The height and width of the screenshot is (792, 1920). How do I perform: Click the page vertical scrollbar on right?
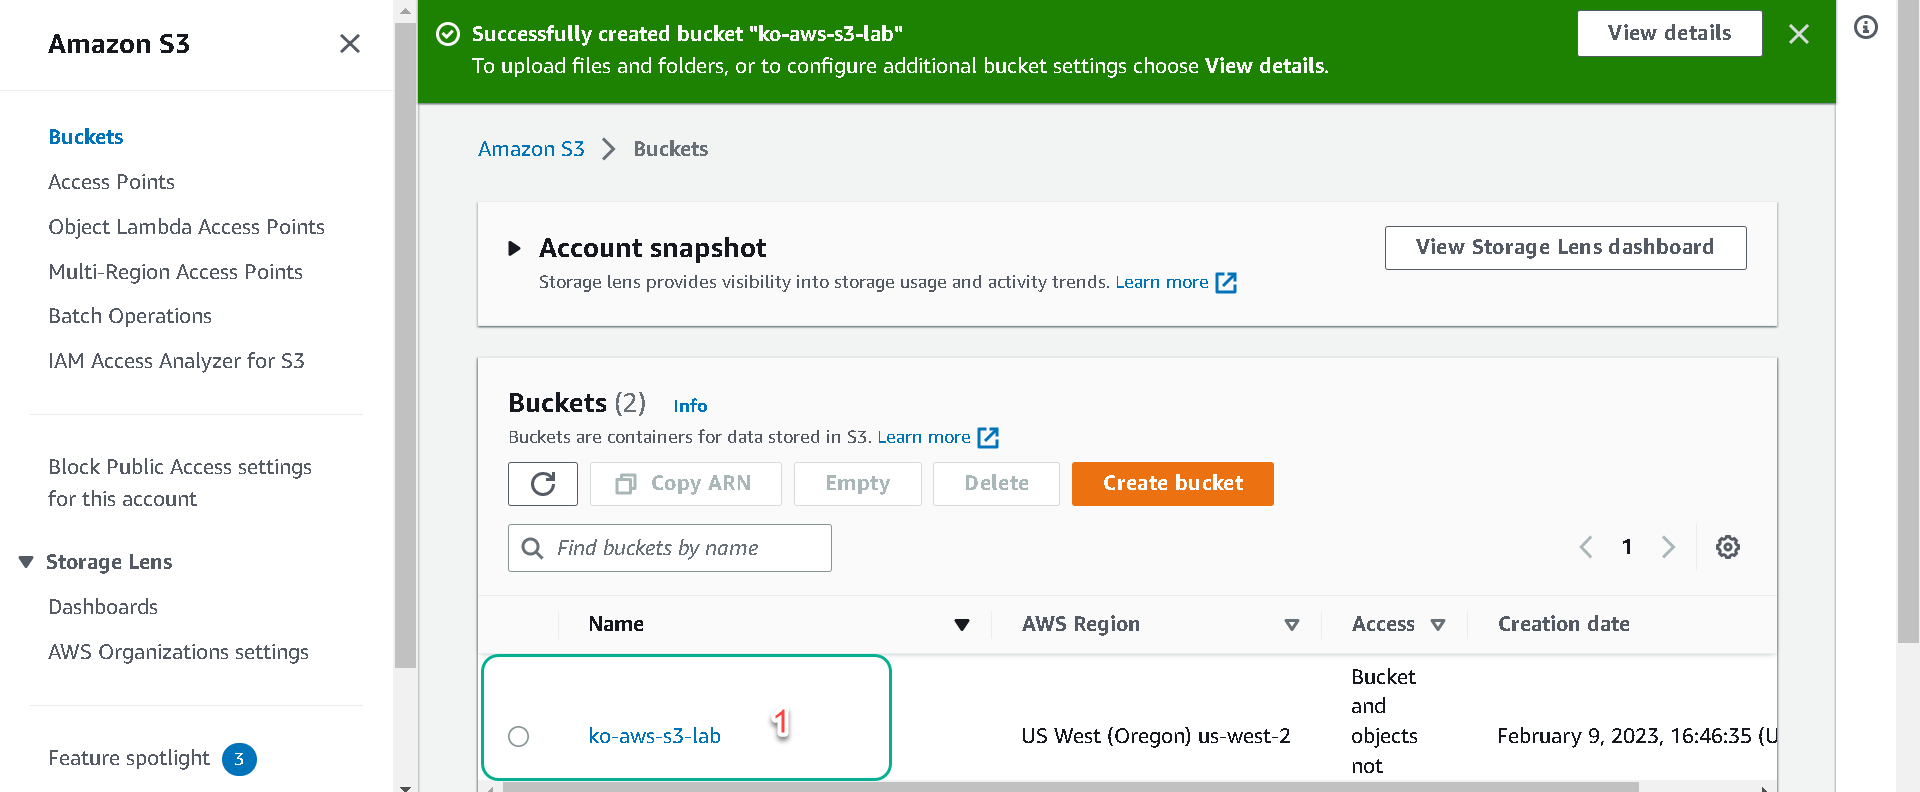[x=1908, y=320]
